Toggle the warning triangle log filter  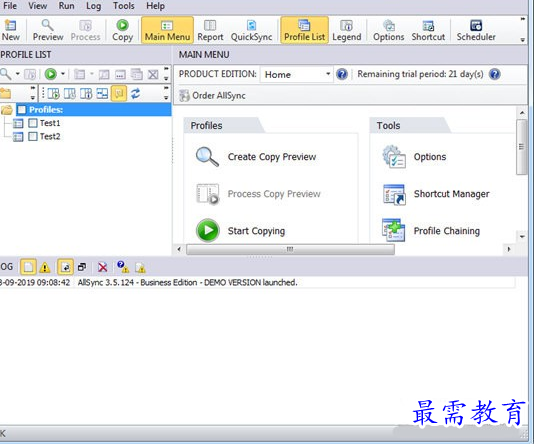coord(45,268)
